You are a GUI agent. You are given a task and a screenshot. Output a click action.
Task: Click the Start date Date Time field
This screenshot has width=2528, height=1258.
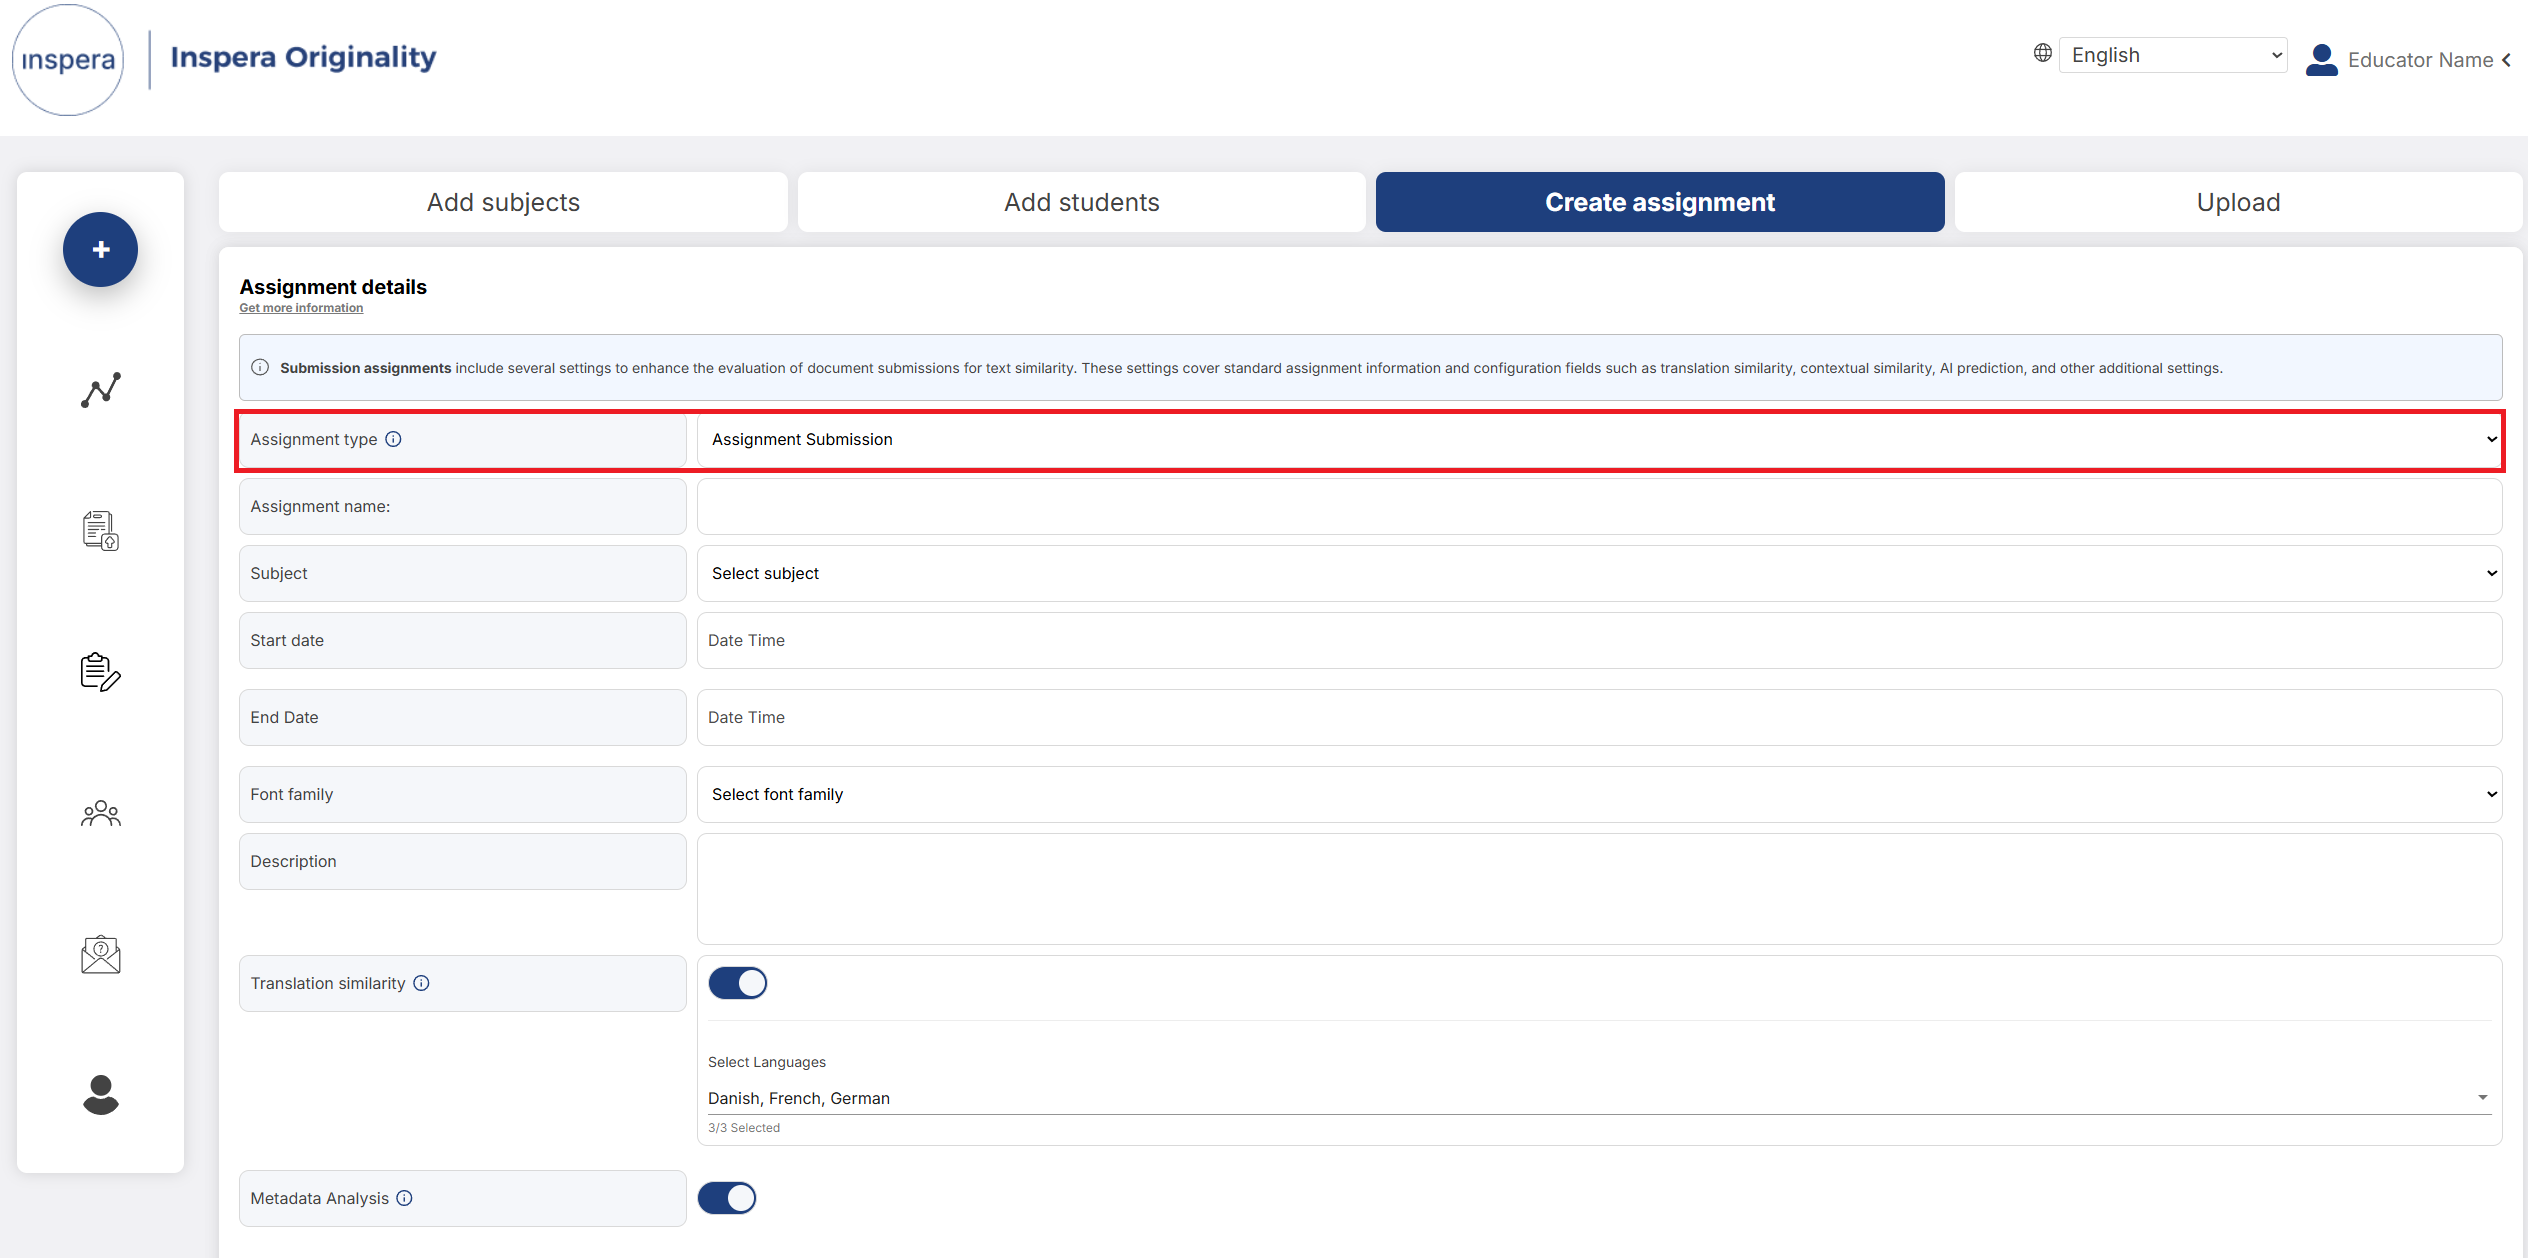[x=1599, y=640]
